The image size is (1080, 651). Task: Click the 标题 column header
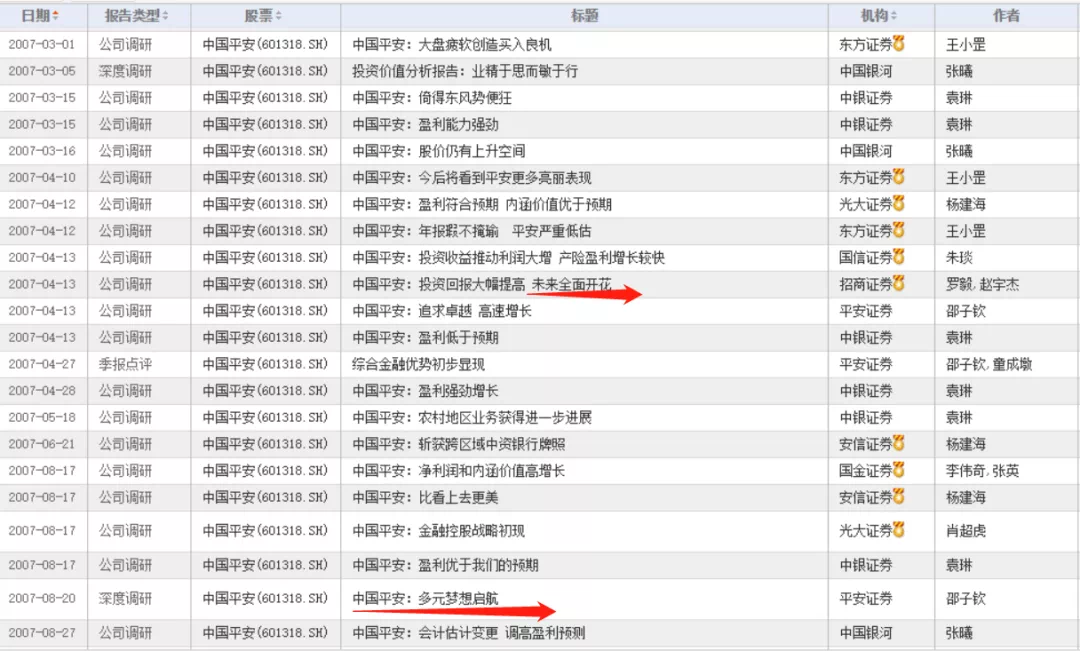(584, 15)
